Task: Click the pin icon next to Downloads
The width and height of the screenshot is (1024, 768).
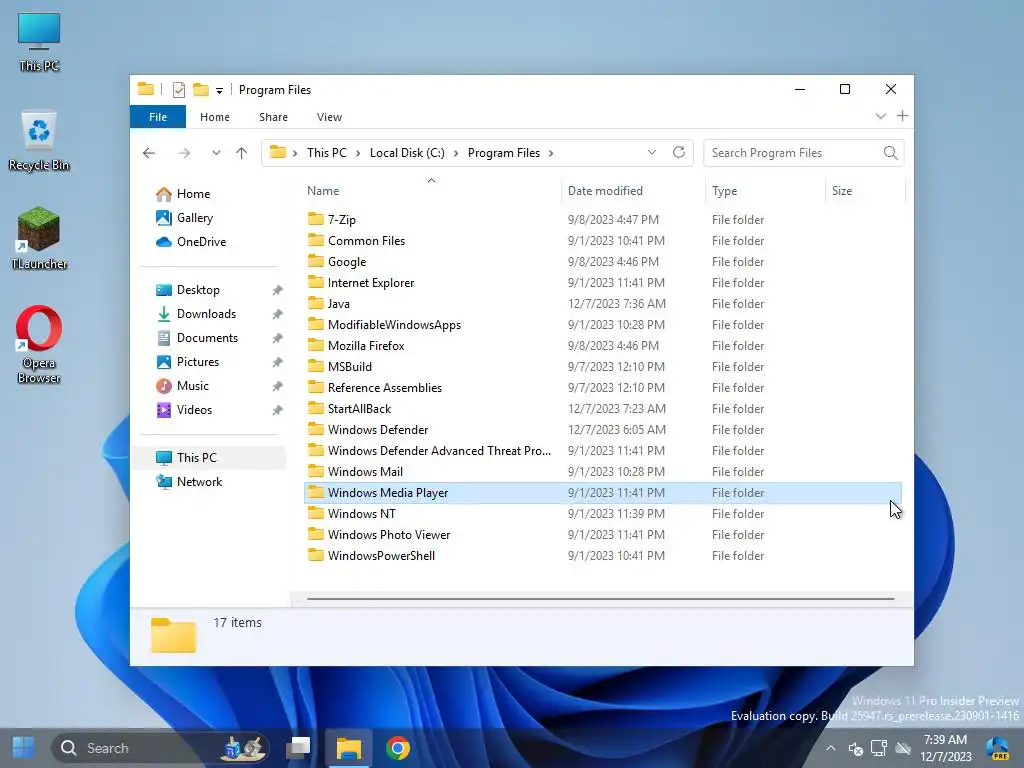Action: coord(278,314)
